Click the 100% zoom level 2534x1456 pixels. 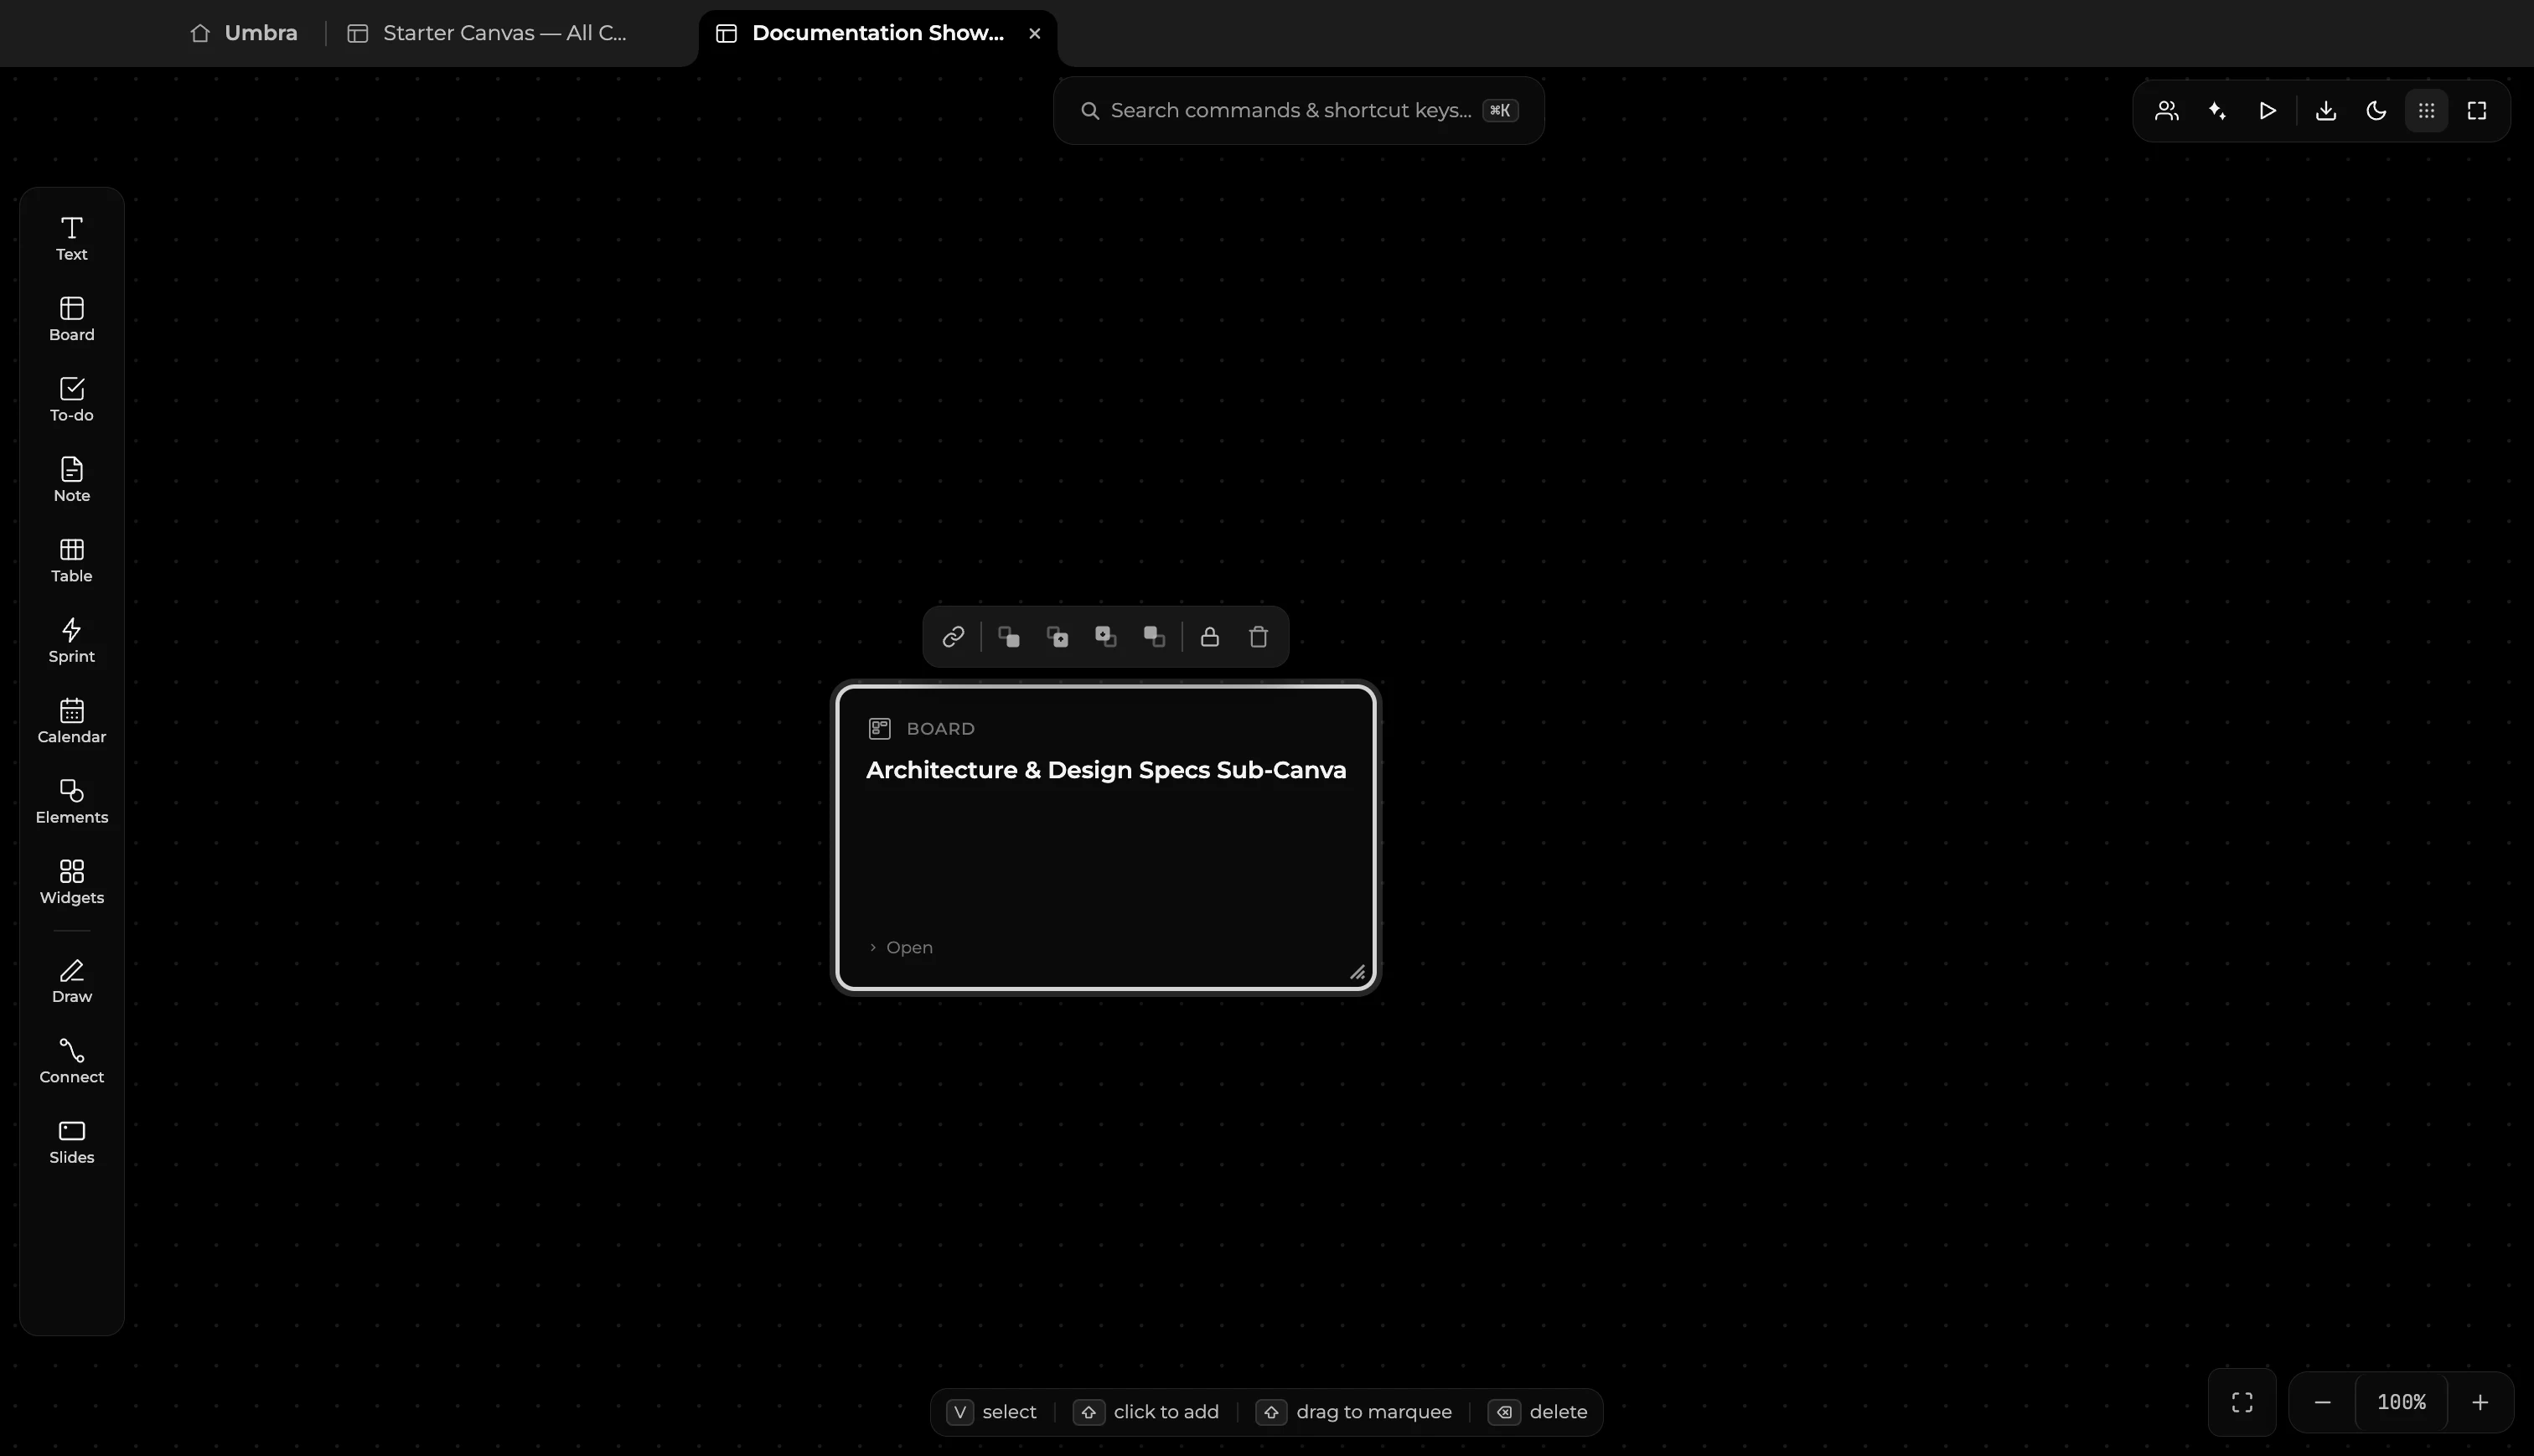click(x=2401, y=1403)
